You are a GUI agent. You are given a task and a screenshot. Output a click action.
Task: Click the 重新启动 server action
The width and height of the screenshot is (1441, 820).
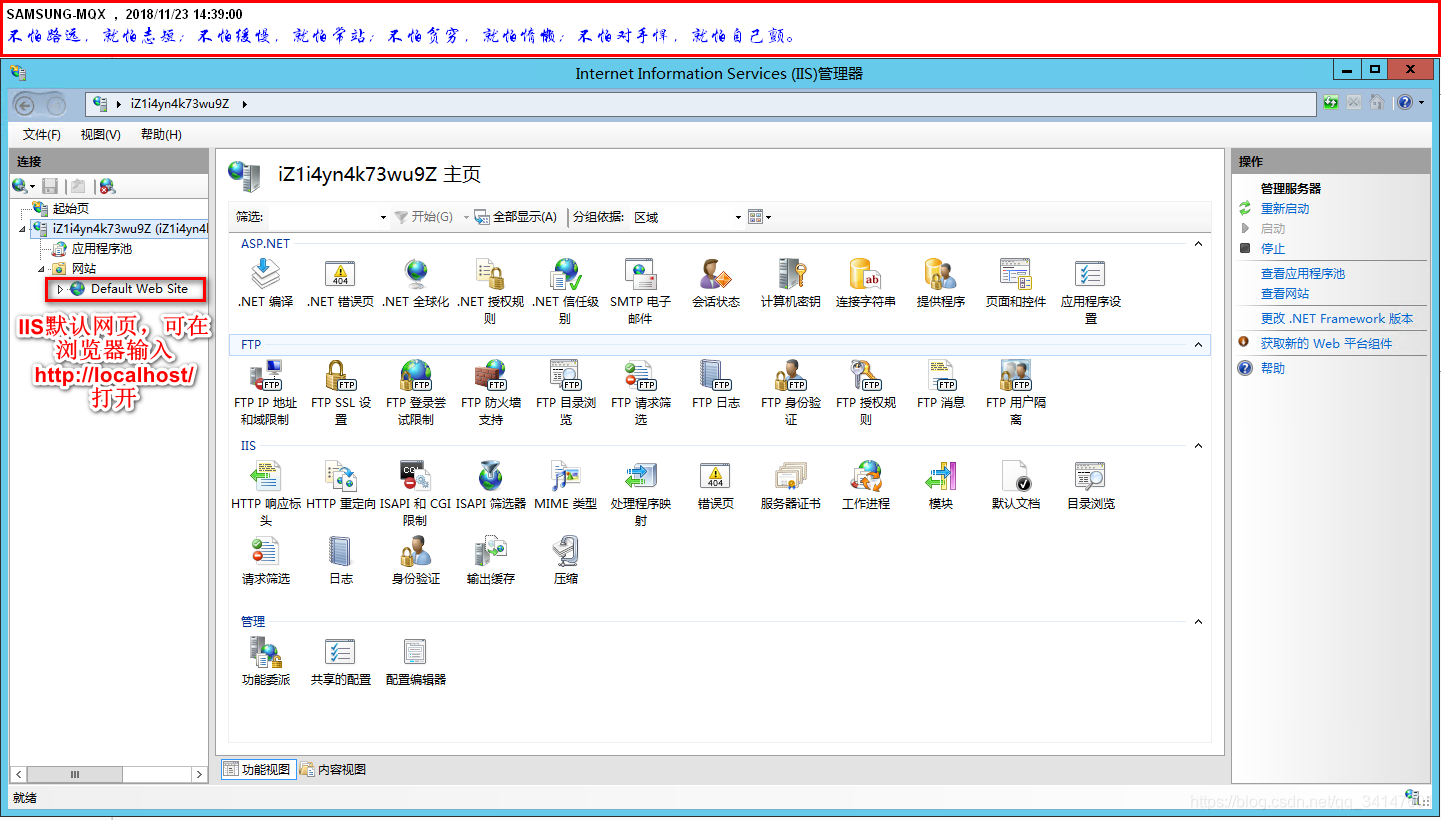click(x=1285, y=209)
